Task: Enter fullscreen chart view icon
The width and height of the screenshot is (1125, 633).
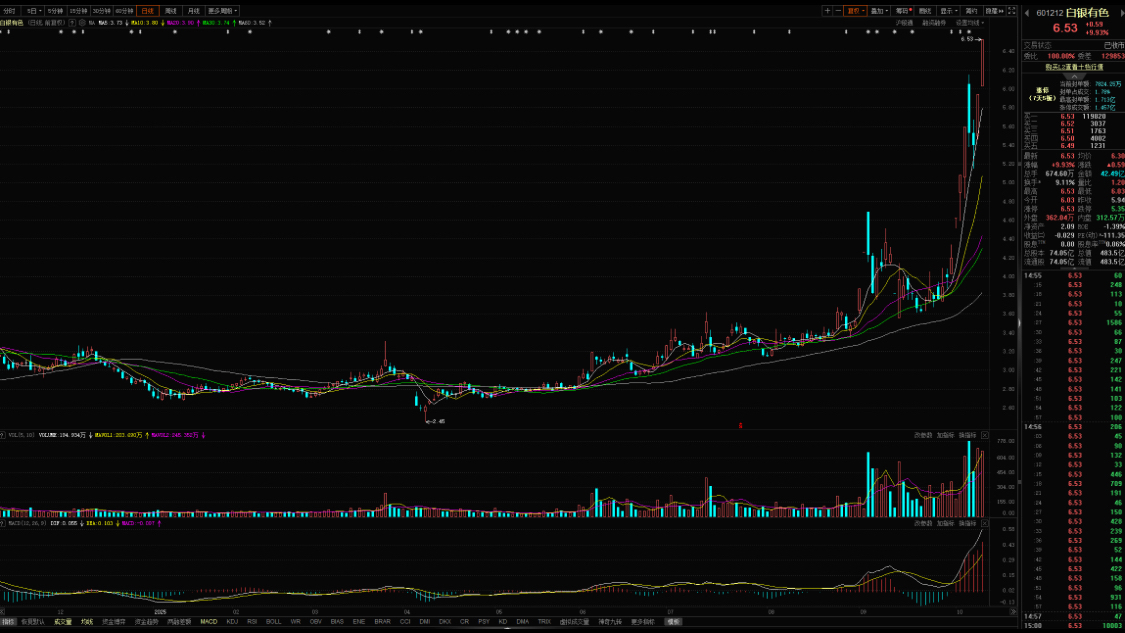Action: 1012,11
